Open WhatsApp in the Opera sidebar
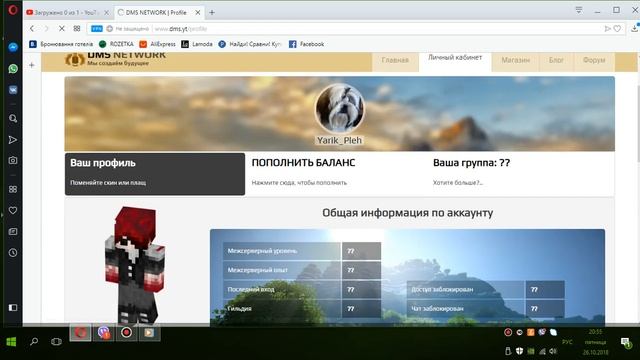640x360 pixels. click(x=13, y=69)
